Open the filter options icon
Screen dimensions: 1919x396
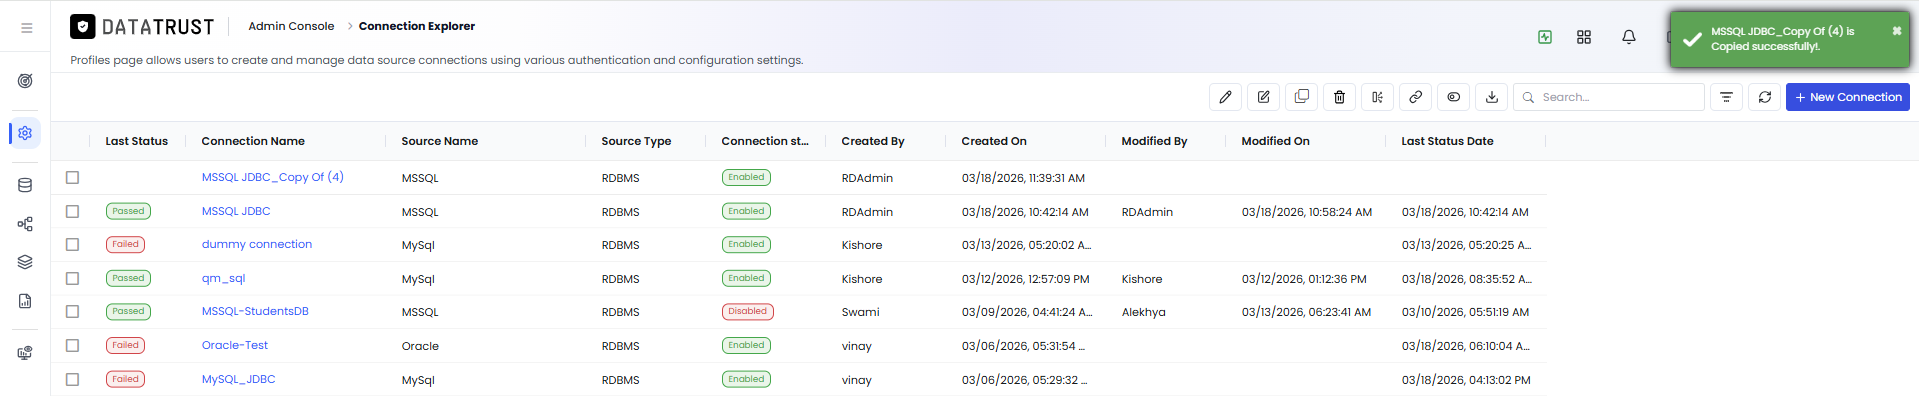tap(1727, 97)
